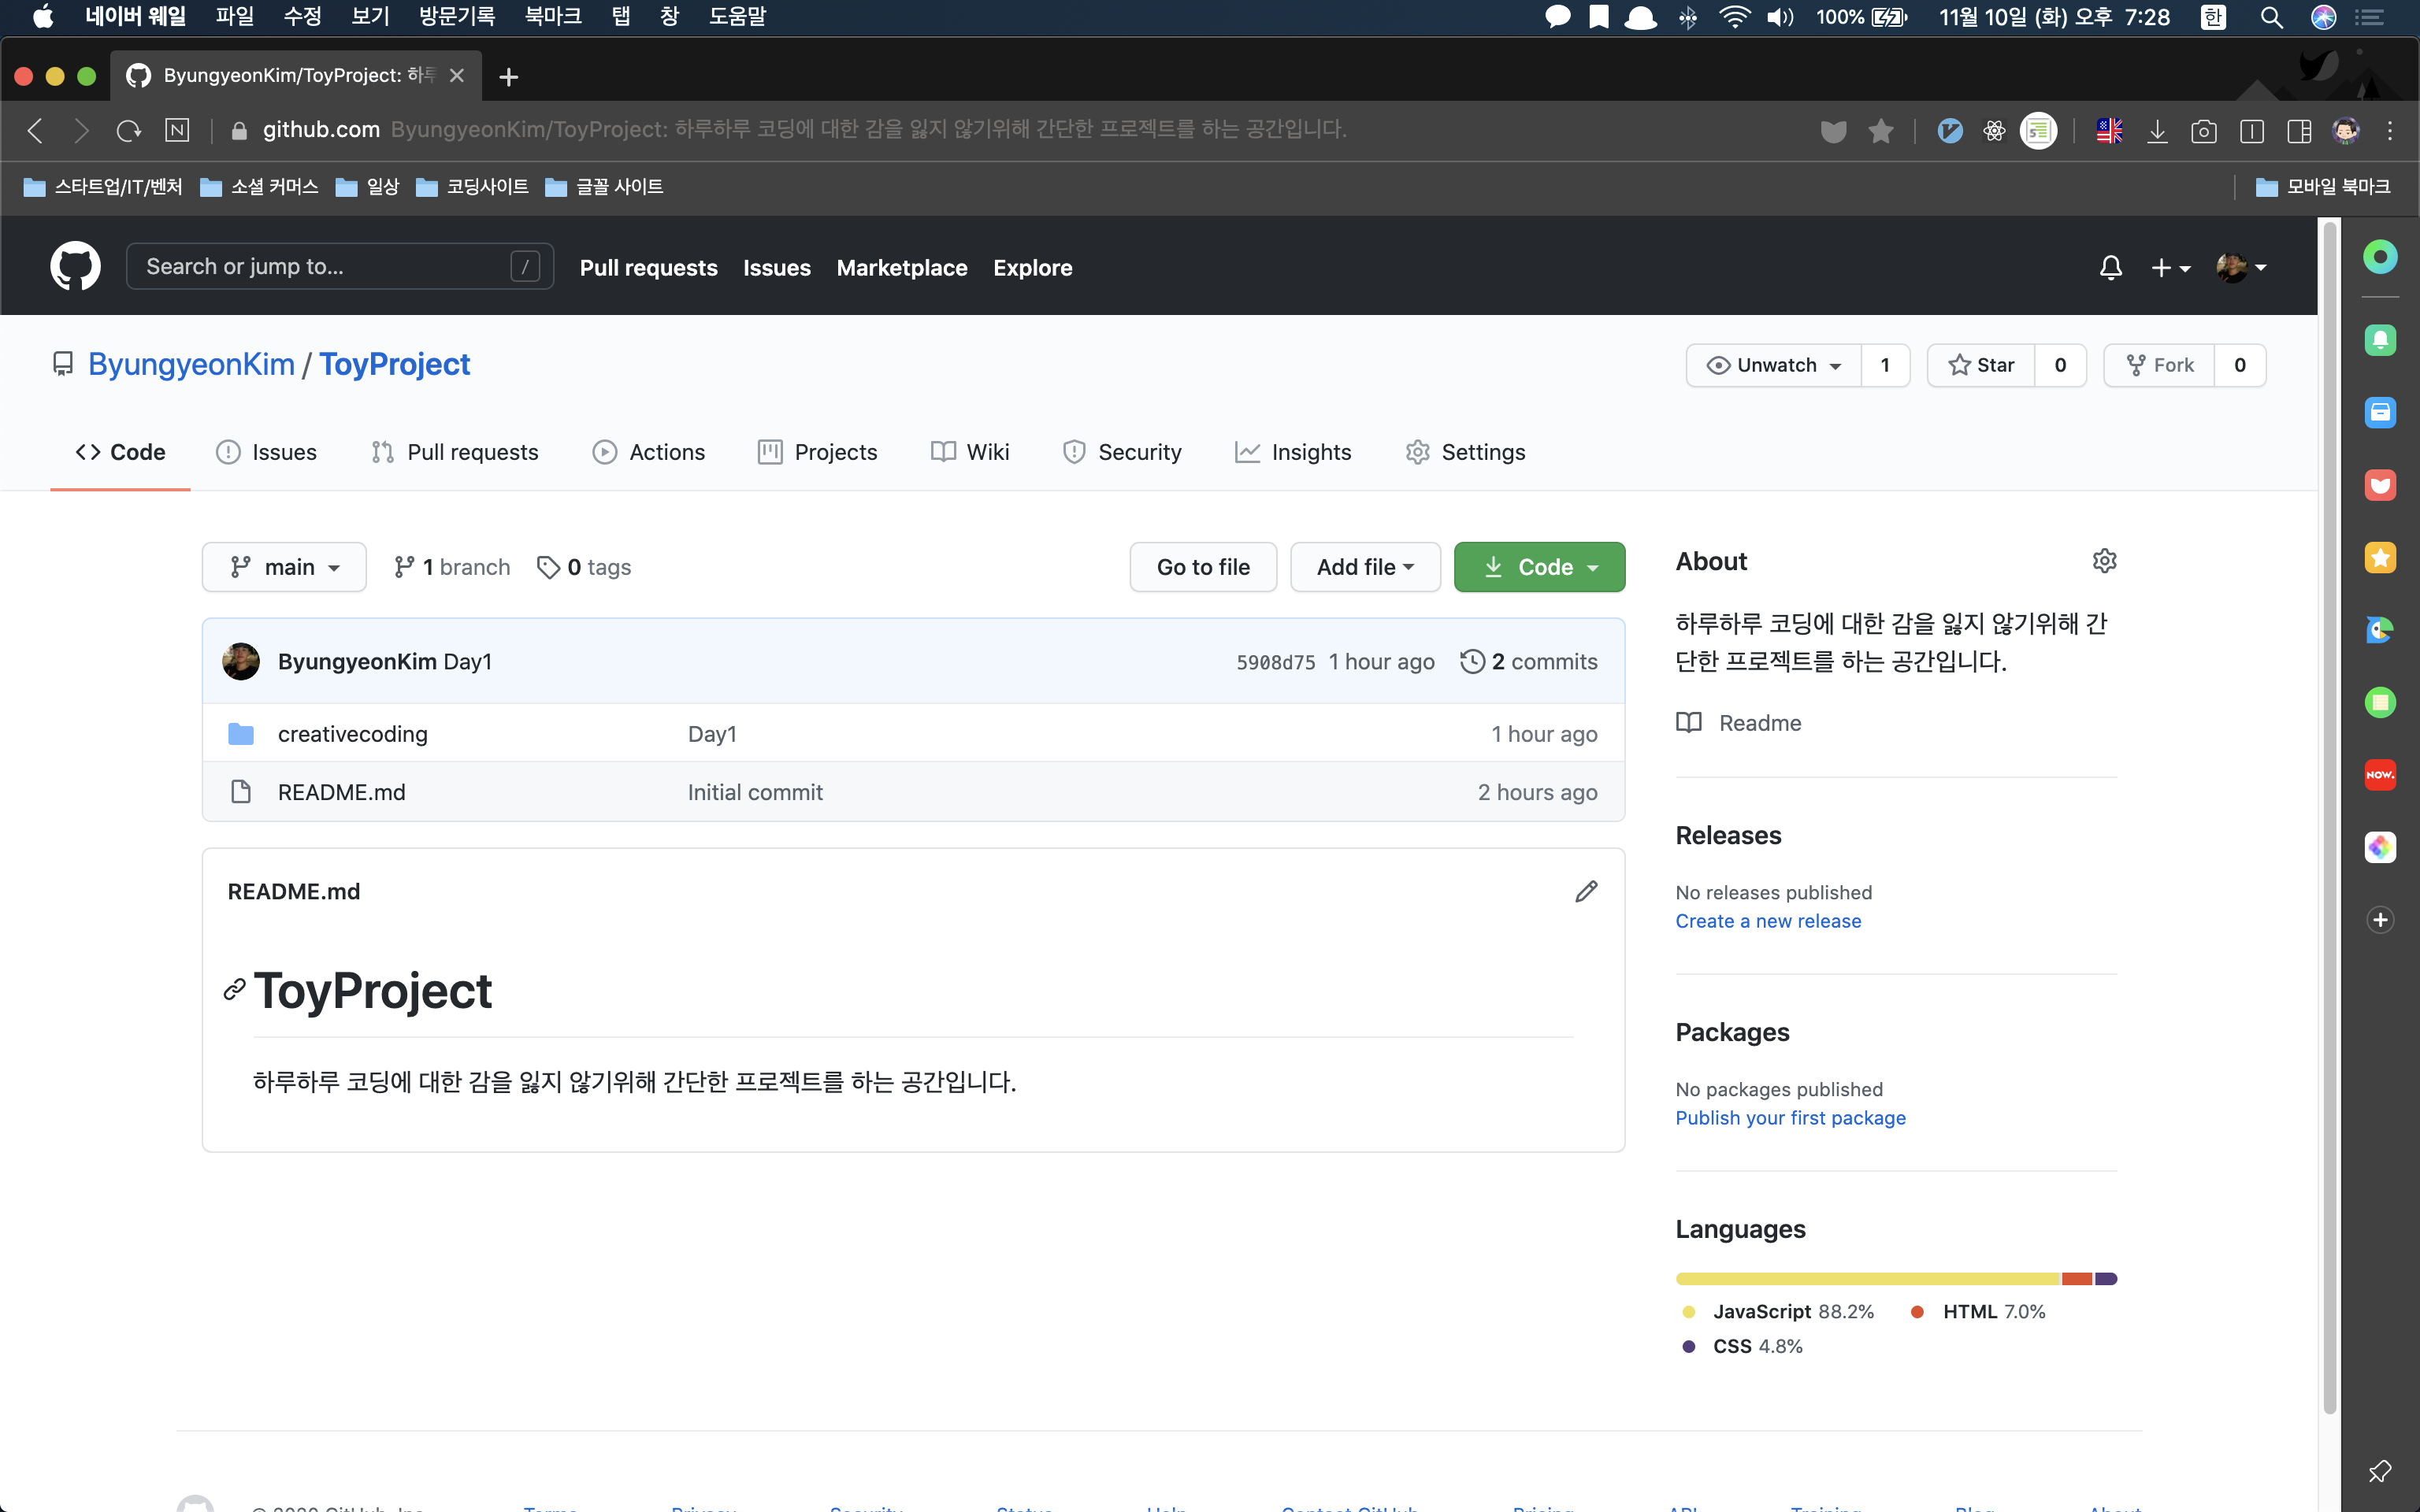Expand the main branch dropdown

click(x=284, y=567)
